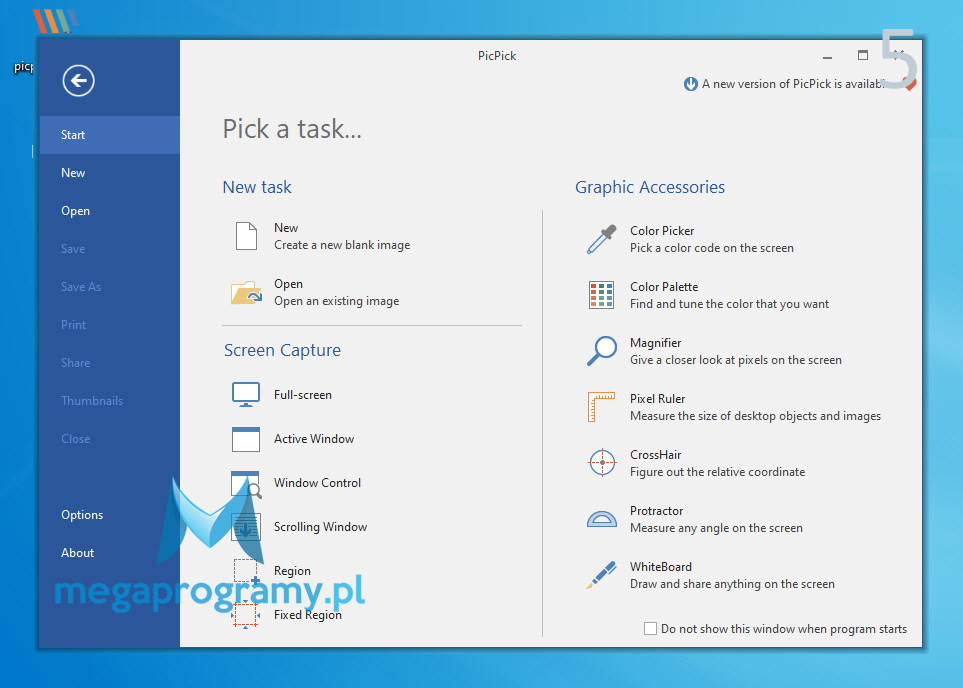This screenshot has width=963, height=688.
Task: Enable 'Do not show this window' checkbox
Action: [650, 628]
